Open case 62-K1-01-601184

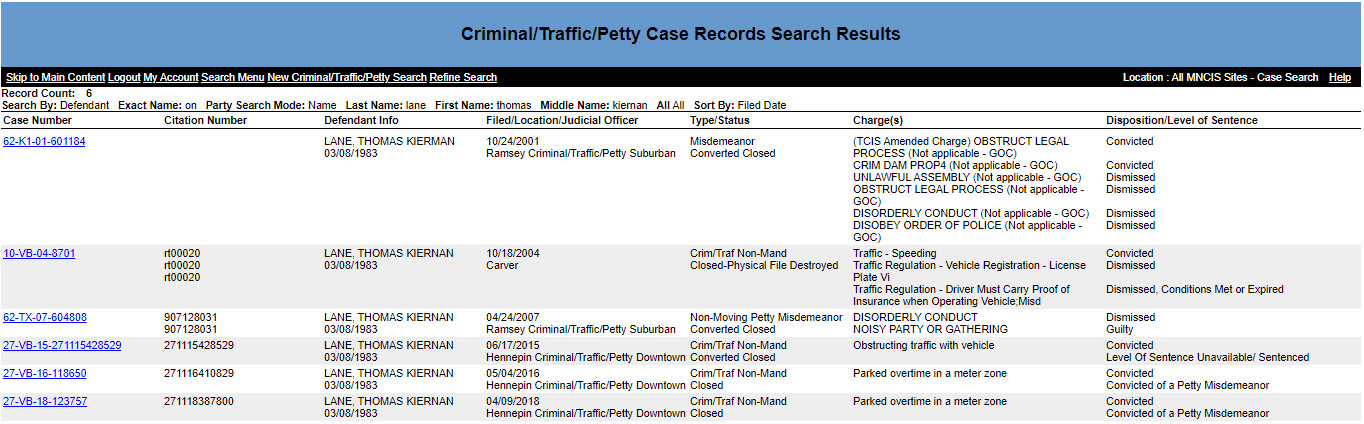coord(44,141)
